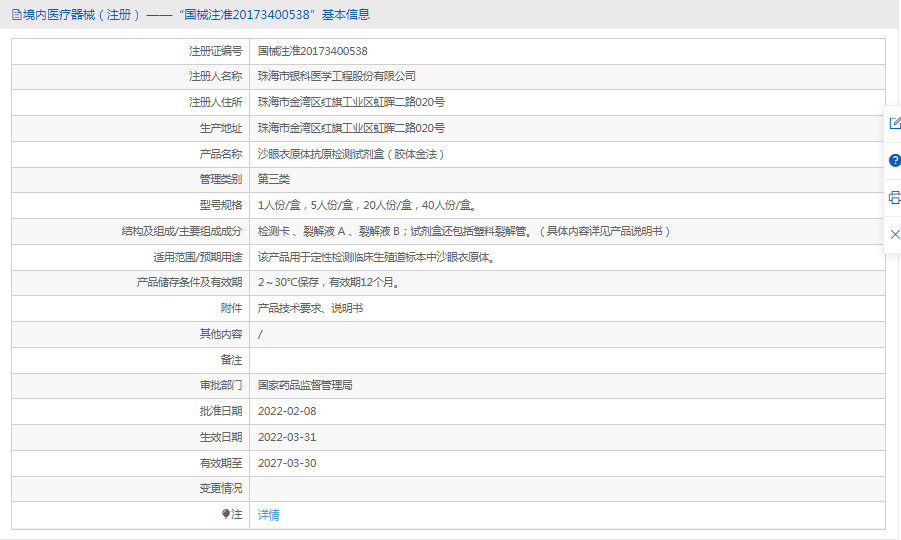The image size is (901, 540).
Task: Close the floating side toolbar with X
Action: click(x=894, y=234)
